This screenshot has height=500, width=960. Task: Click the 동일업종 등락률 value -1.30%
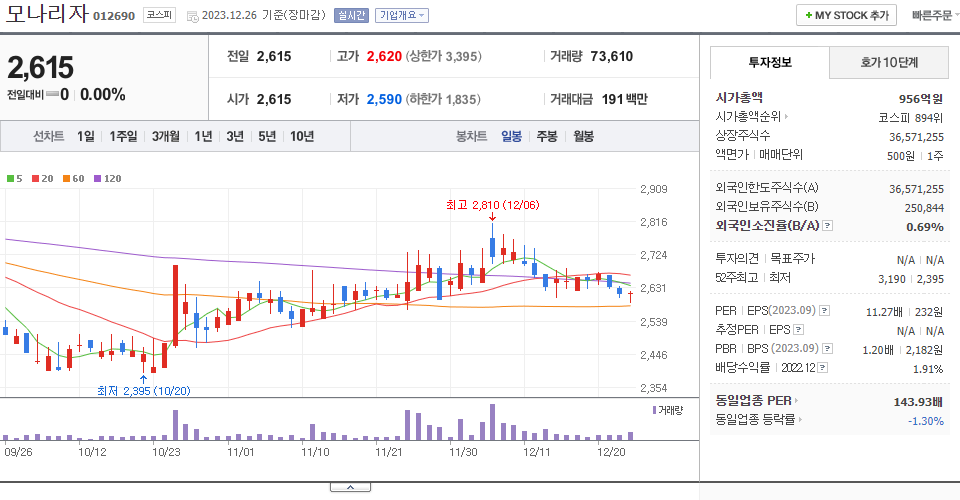(926, 421)
